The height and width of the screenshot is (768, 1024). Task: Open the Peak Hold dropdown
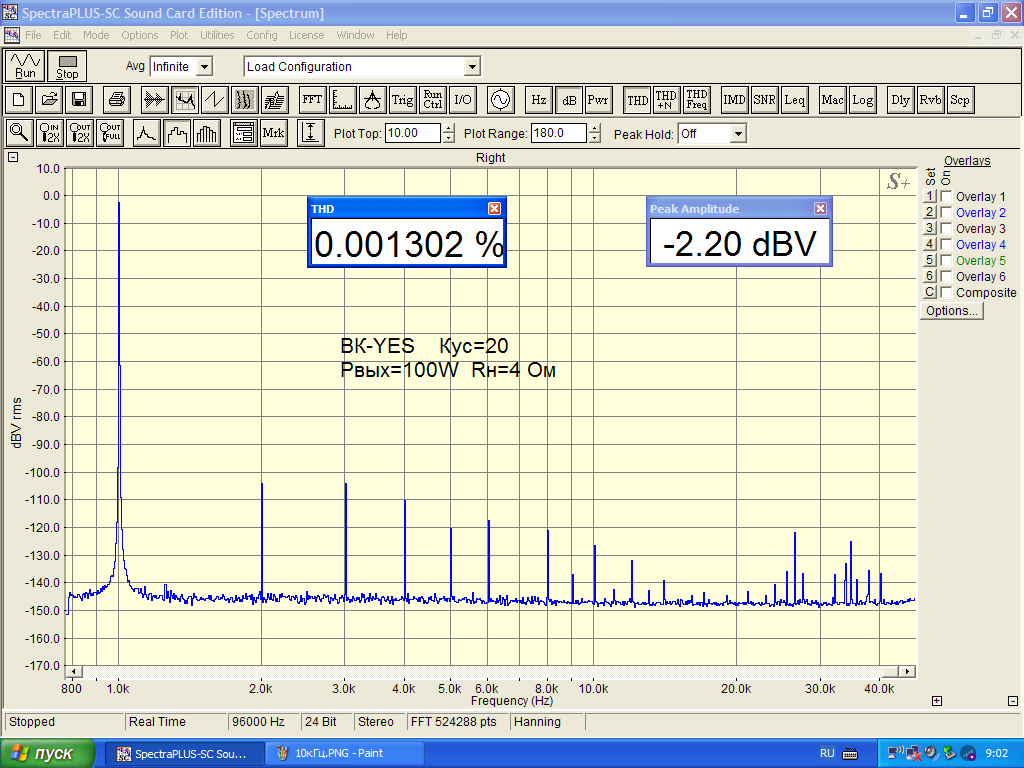pos(738,134)
